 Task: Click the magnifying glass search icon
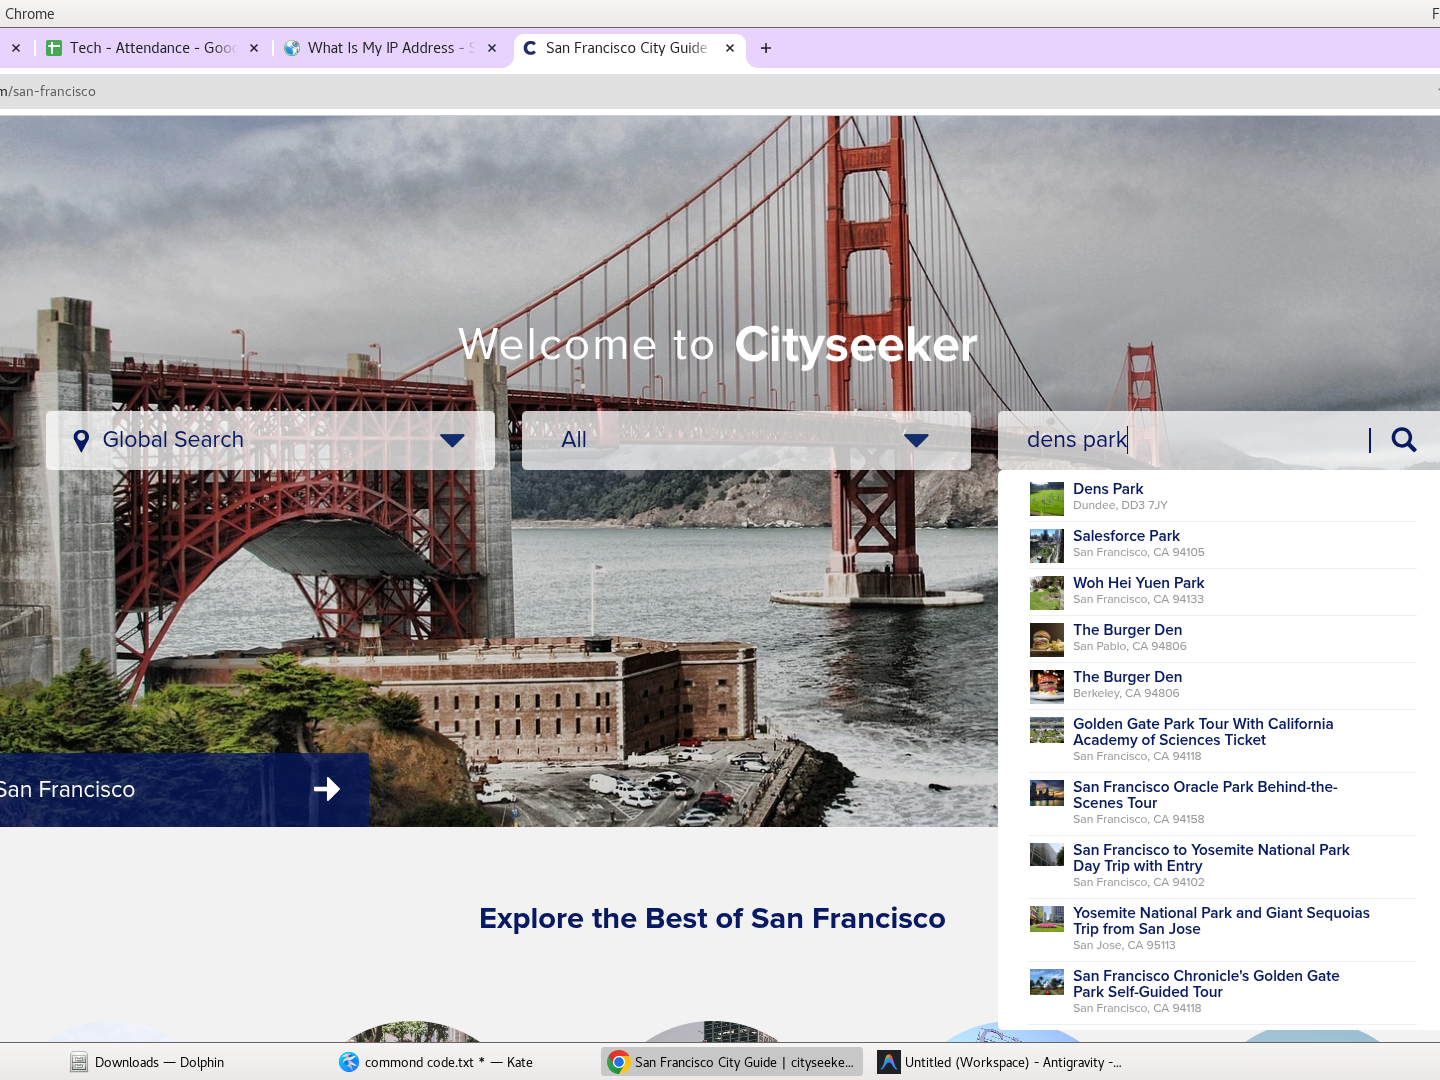click(x=1403, y=440)
